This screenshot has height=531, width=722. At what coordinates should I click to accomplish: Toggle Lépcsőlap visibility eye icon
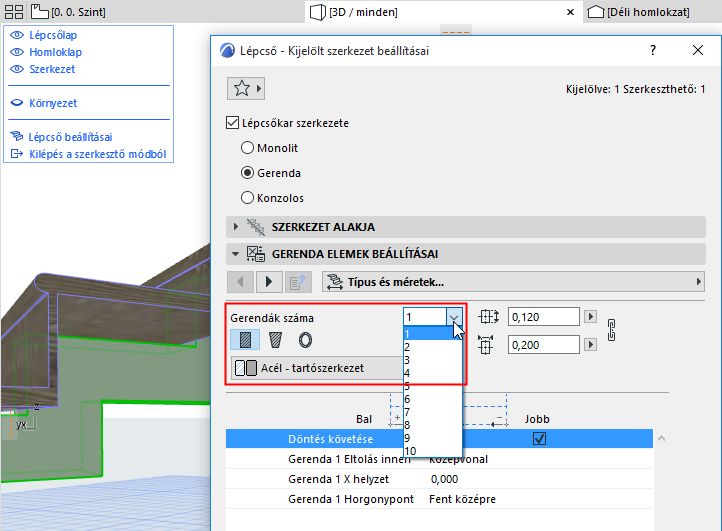click(17, 35)
